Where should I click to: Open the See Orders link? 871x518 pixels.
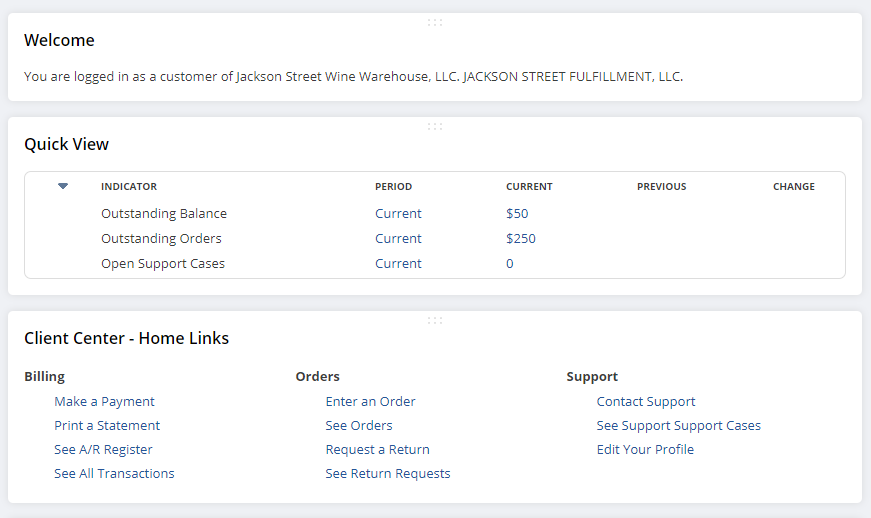coord(359,425)
